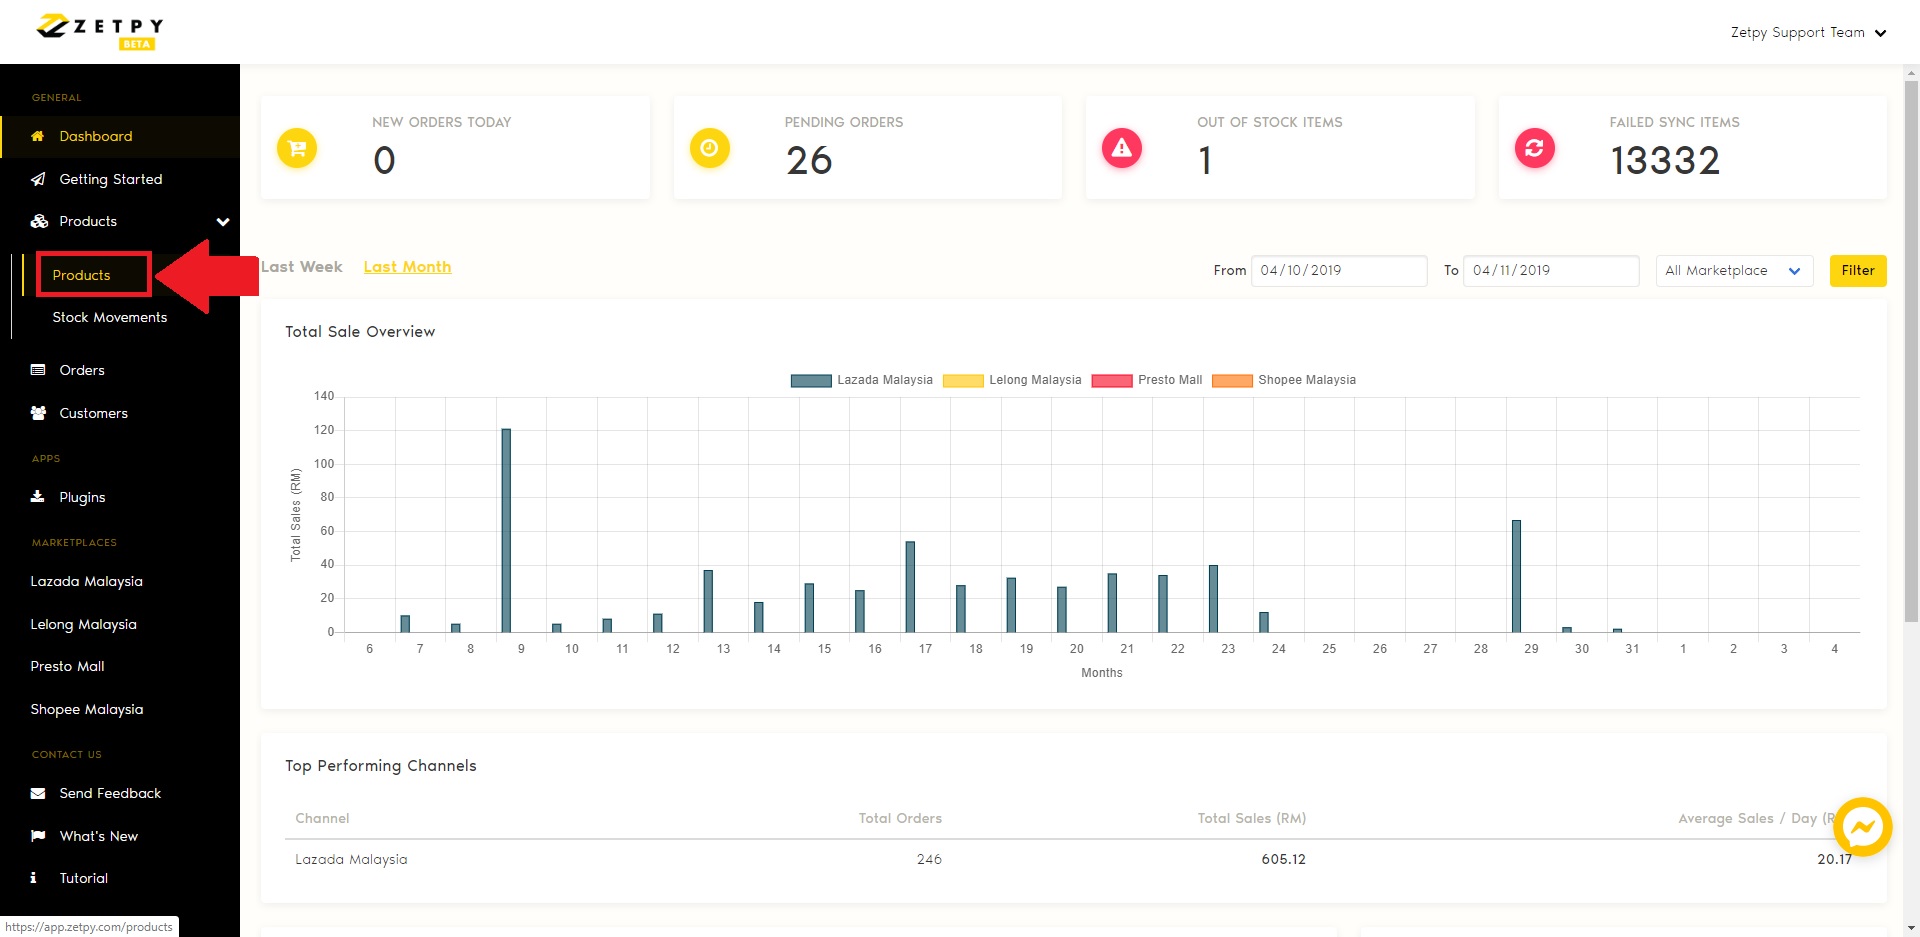Viewport: 1920px width, 937px height.
Task: Click the To date field
Action: click(x=1551, y=271)
